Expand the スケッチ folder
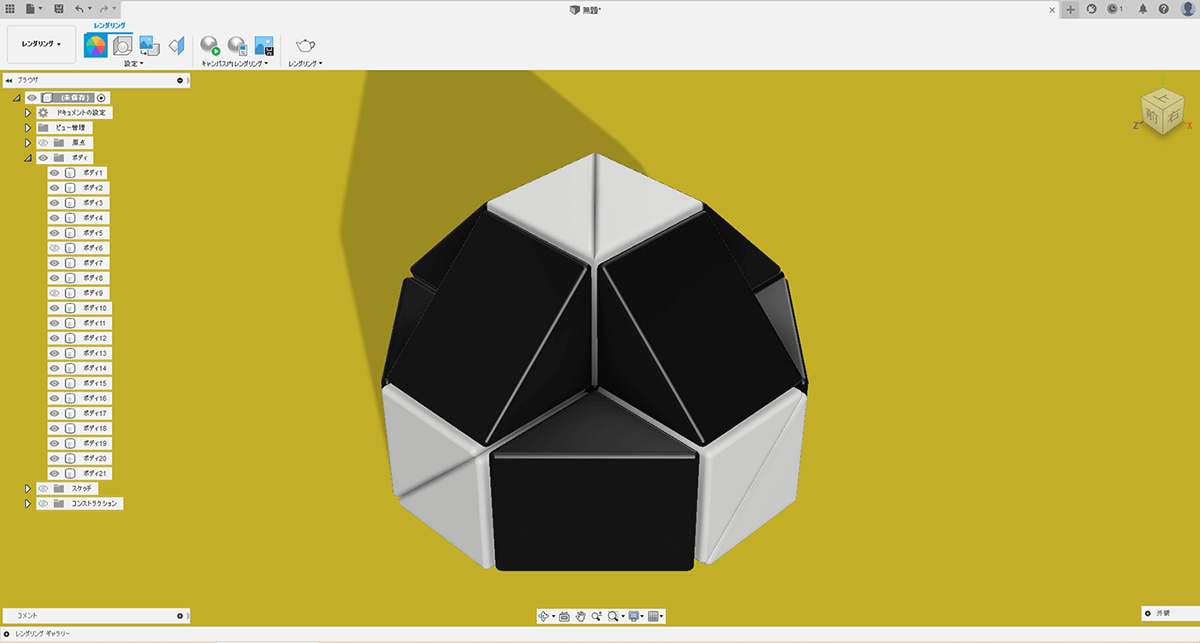The image size is (1200, 643). pos(28,488)
